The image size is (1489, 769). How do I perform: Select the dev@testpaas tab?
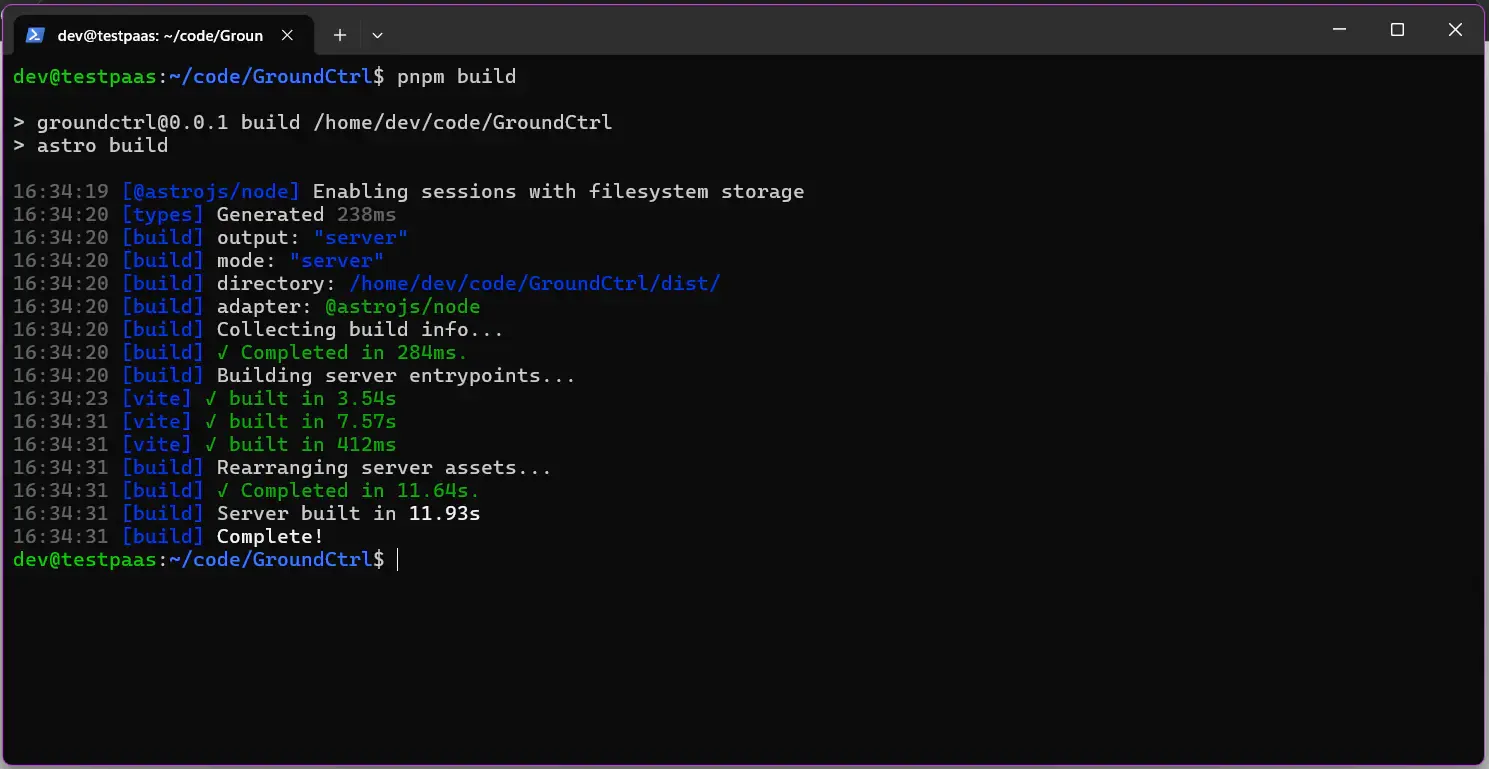pos(160,34)
